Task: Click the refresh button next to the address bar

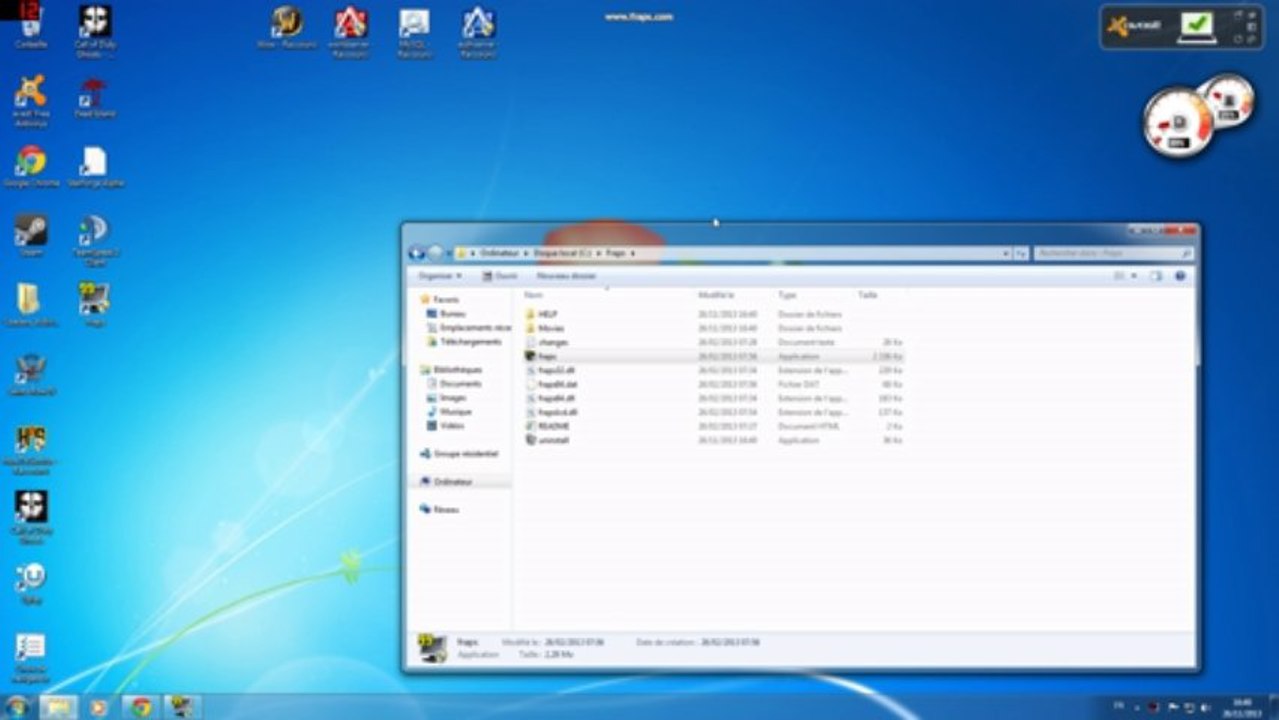Action: coord(1021,254)
